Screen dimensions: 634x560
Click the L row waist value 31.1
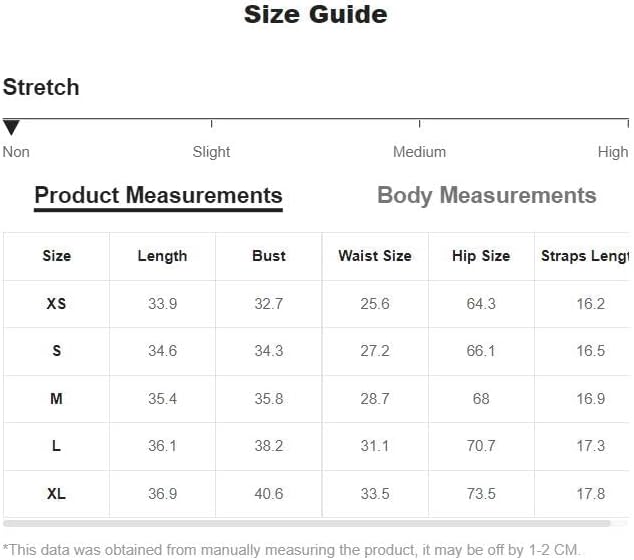pyautogui.click(x=375, y=446)
